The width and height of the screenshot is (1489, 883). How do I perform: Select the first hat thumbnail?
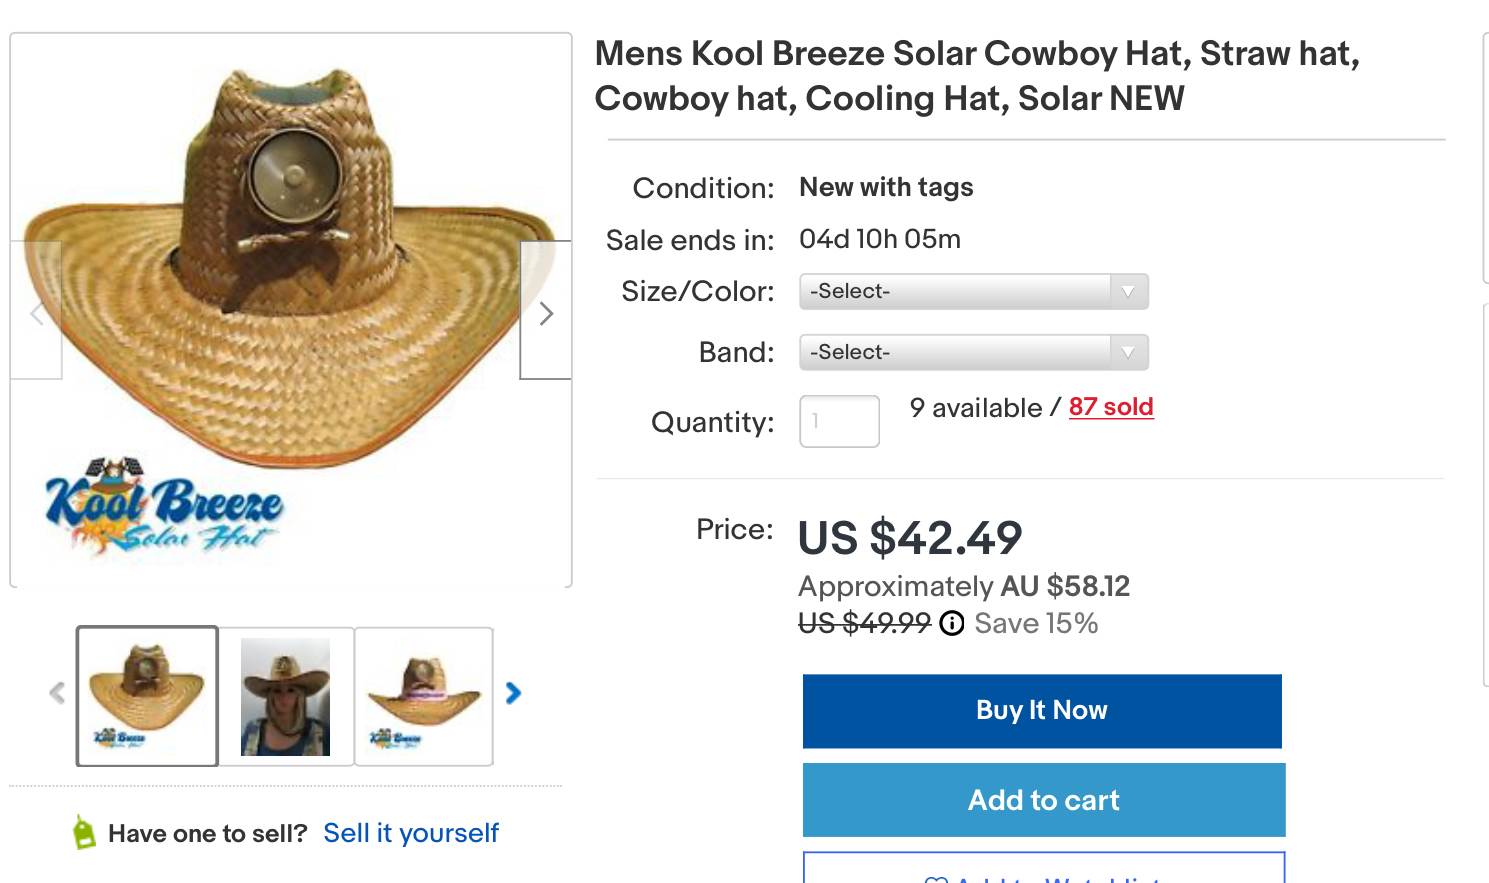pyautogui.click(x=147, y=696)
